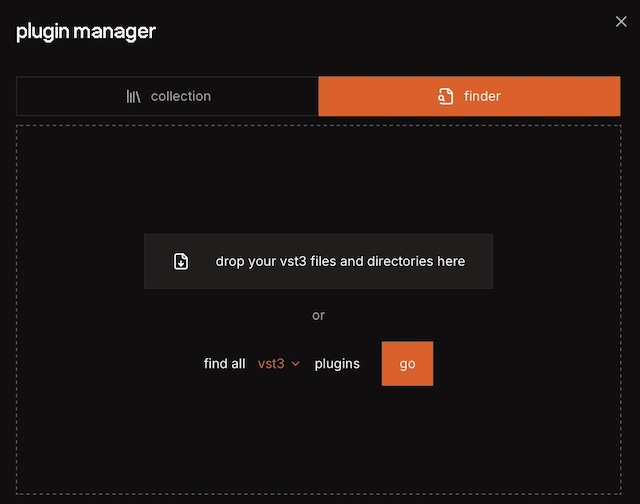This screenshot has width=640, height=504.
Task: Click the "or" separator text
Action: click(318, 315)
